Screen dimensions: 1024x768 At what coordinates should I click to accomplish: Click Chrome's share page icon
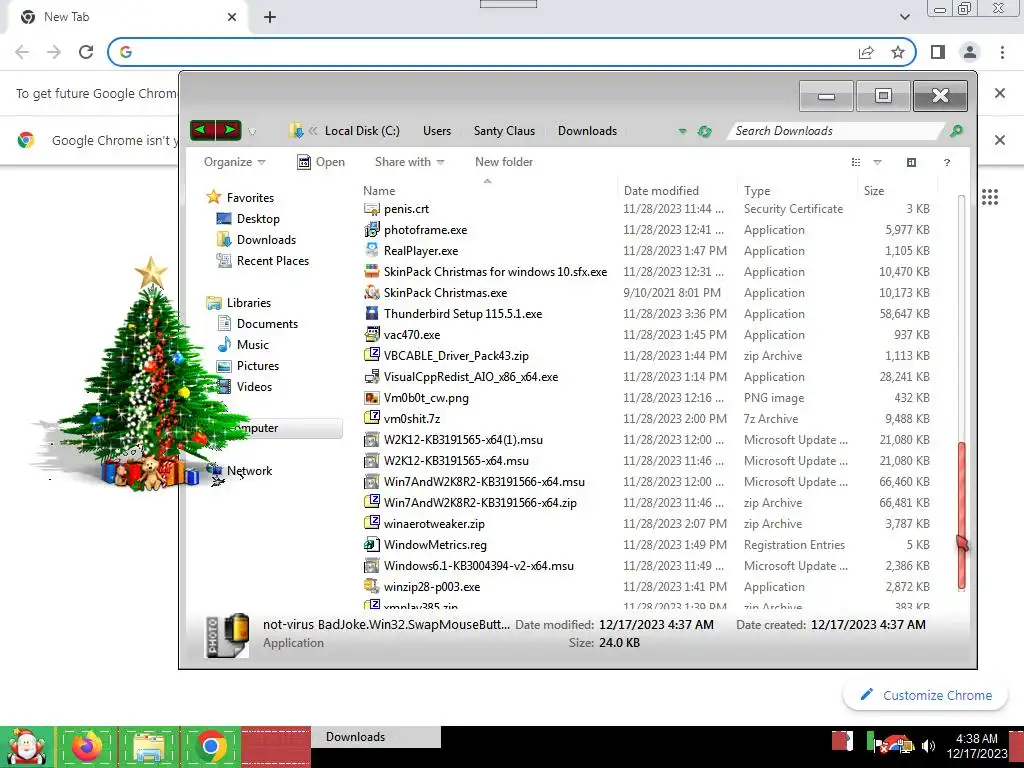click(x=866, y=52)
